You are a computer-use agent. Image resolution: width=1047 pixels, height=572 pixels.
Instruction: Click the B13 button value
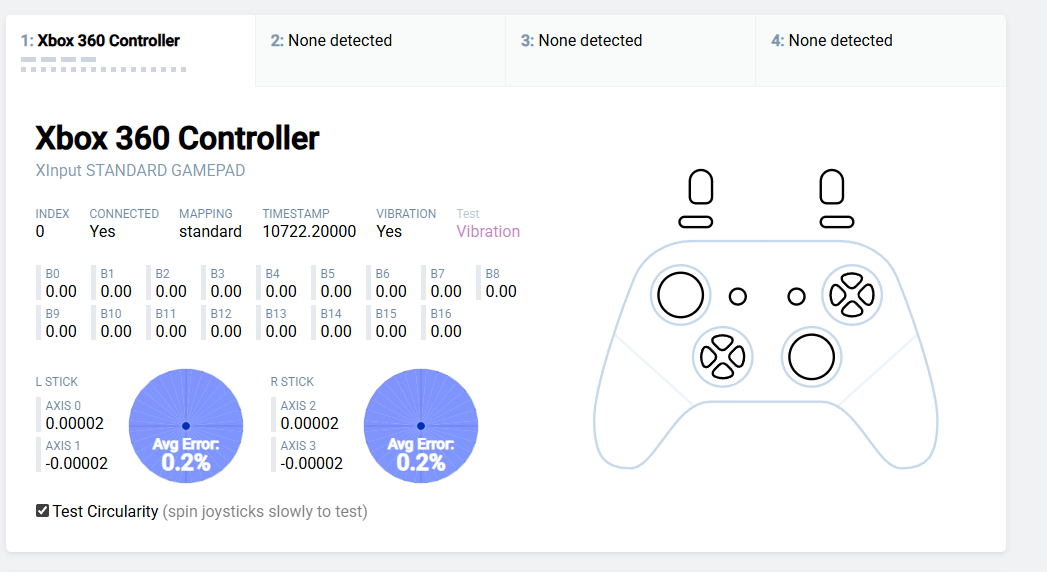[281, 332]
